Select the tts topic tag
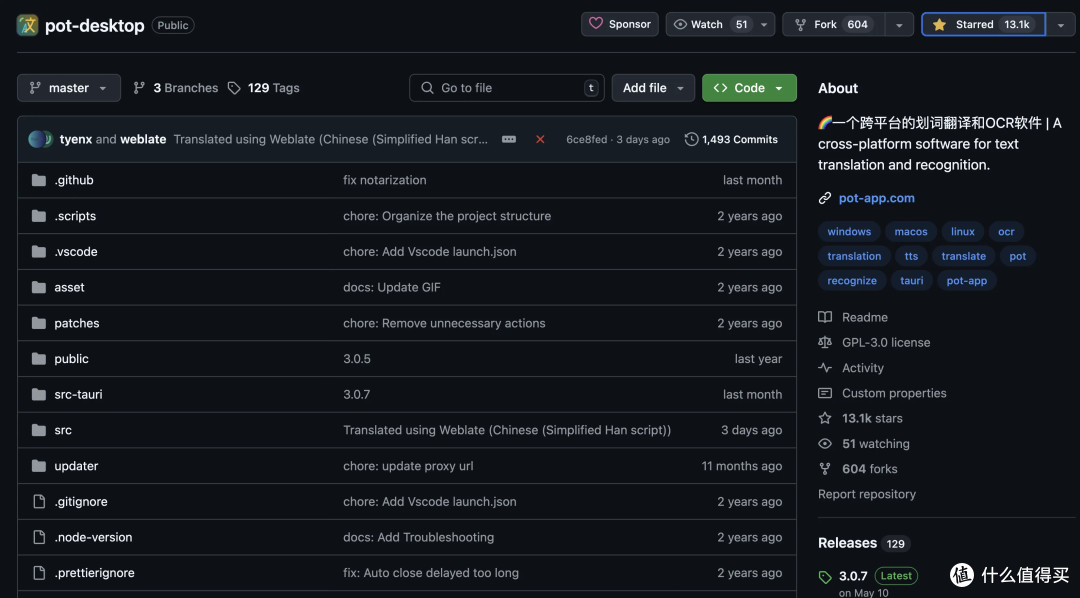 (x=911, y=256)
